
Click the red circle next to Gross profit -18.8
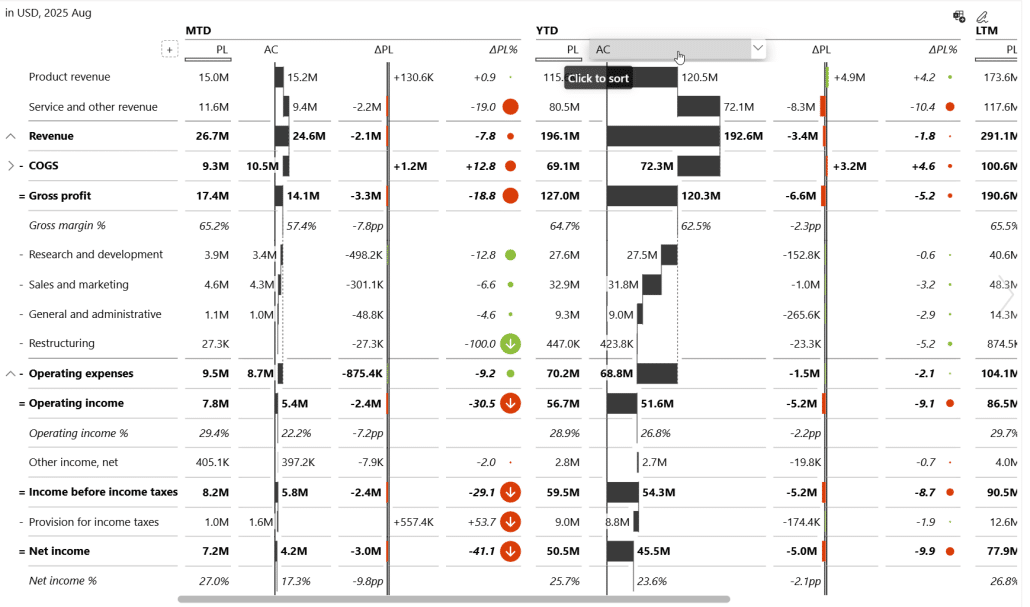pos(509,196)
